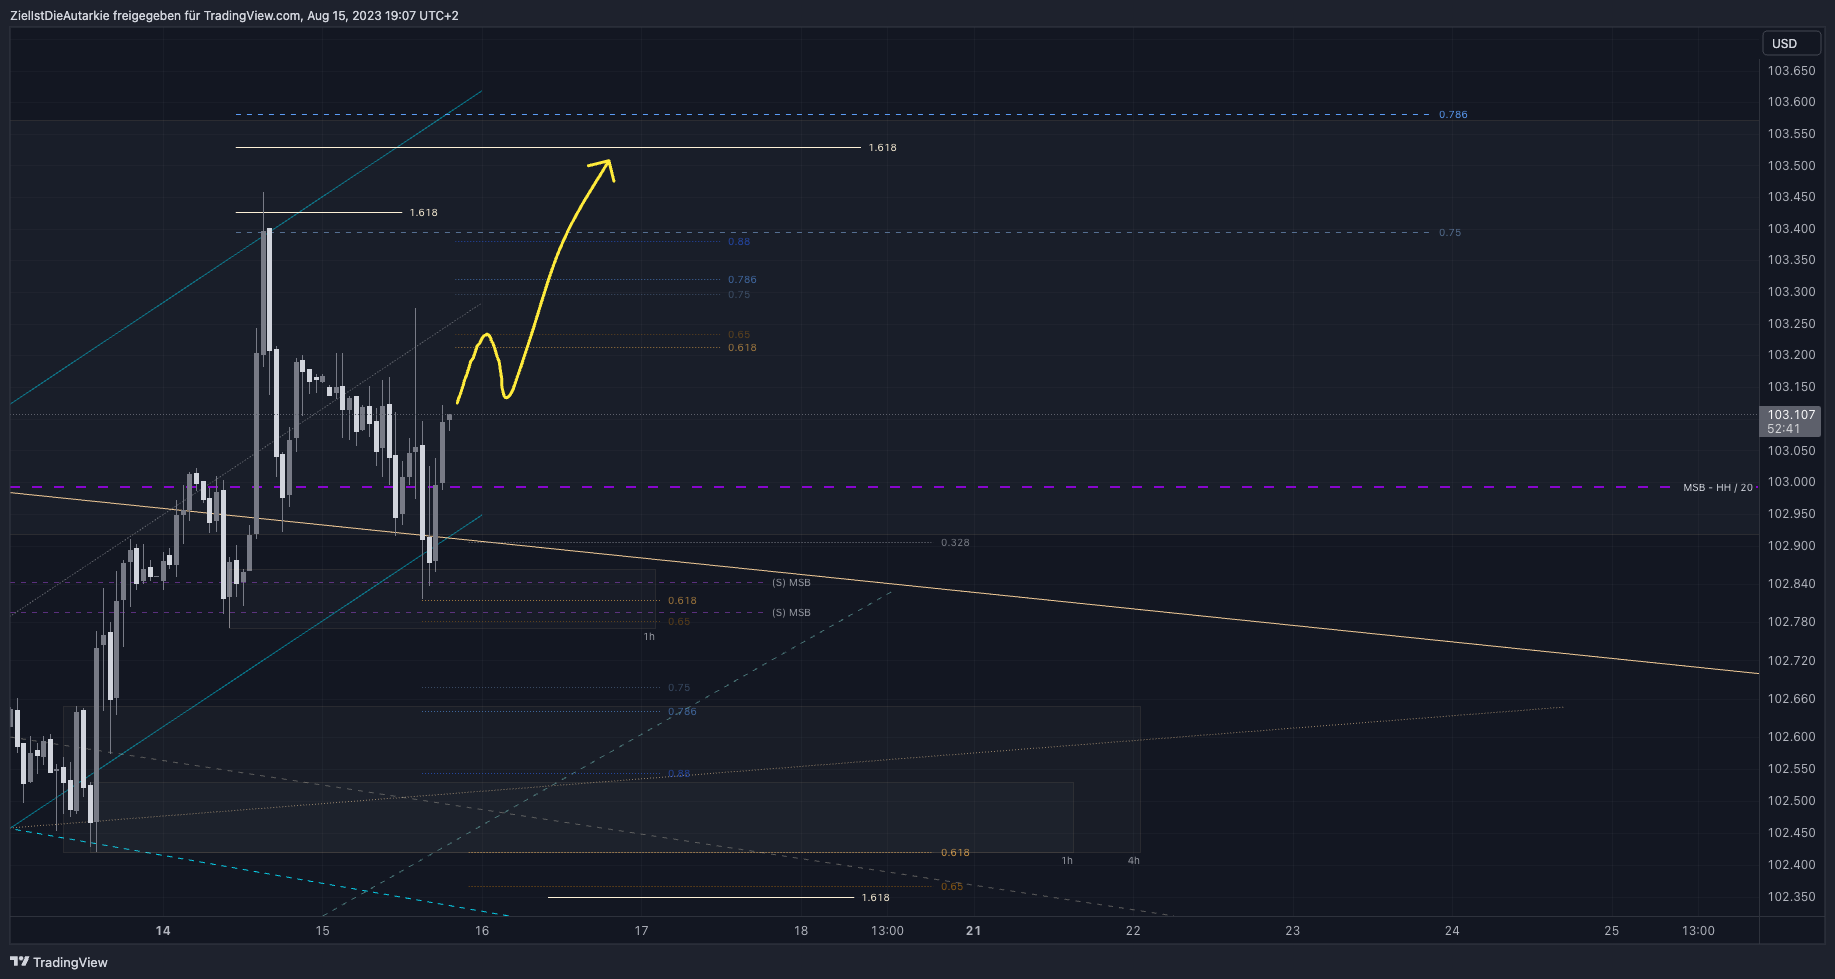
Task: Click the price axis value 103.300
Action: pyautogui.click(x=1791, y=292)
